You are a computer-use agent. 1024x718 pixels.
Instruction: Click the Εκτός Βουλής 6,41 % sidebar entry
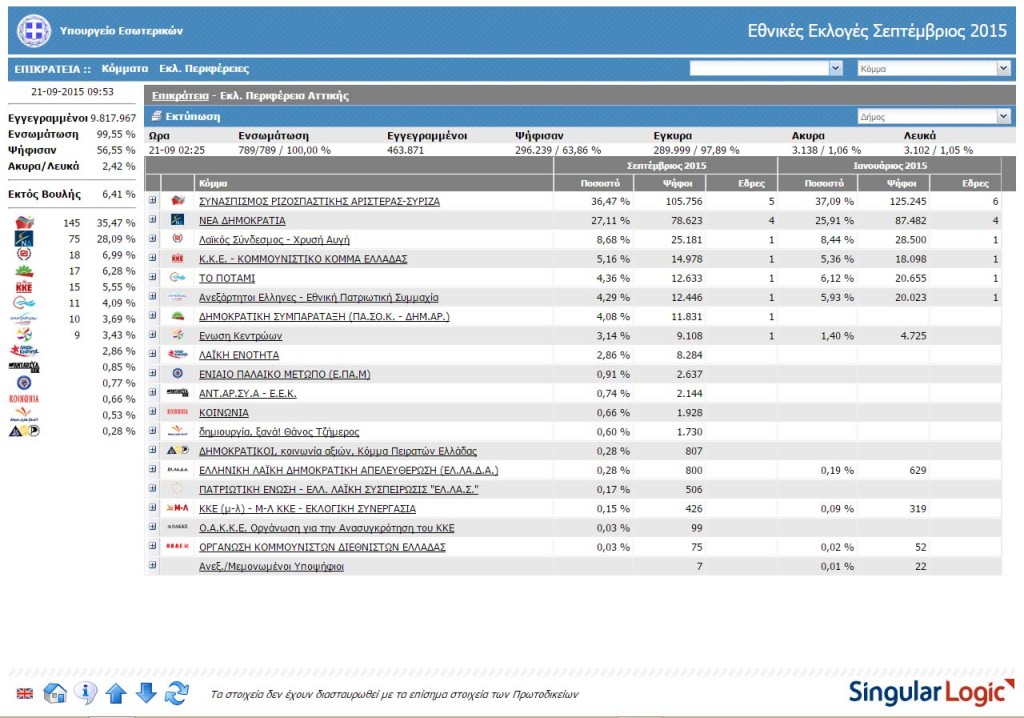click(72, 194)
